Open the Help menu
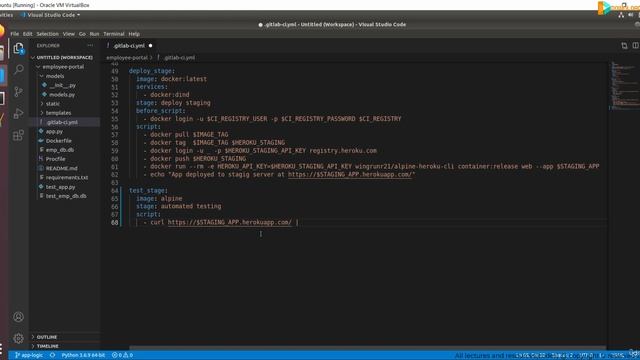 [x=134, y=34]
